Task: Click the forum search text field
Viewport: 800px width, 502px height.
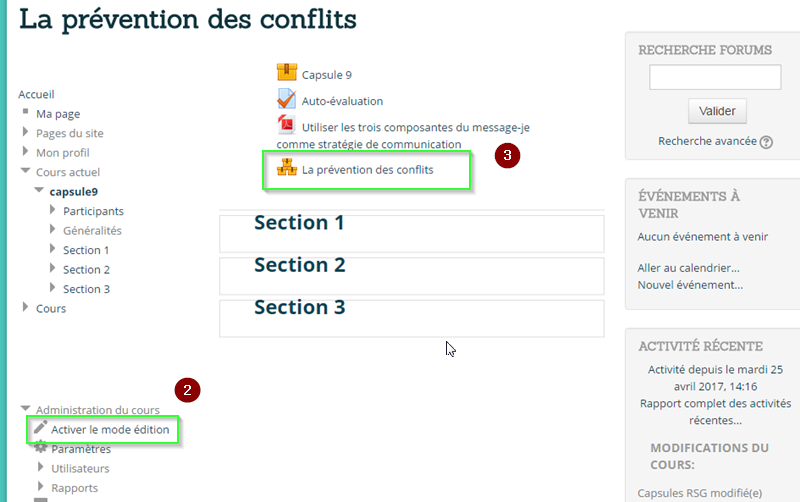Action: pos(715,78)
